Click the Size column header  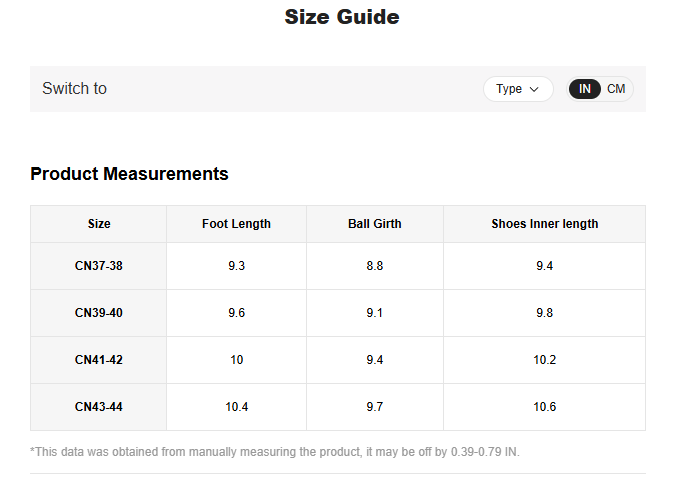(99, 224)
